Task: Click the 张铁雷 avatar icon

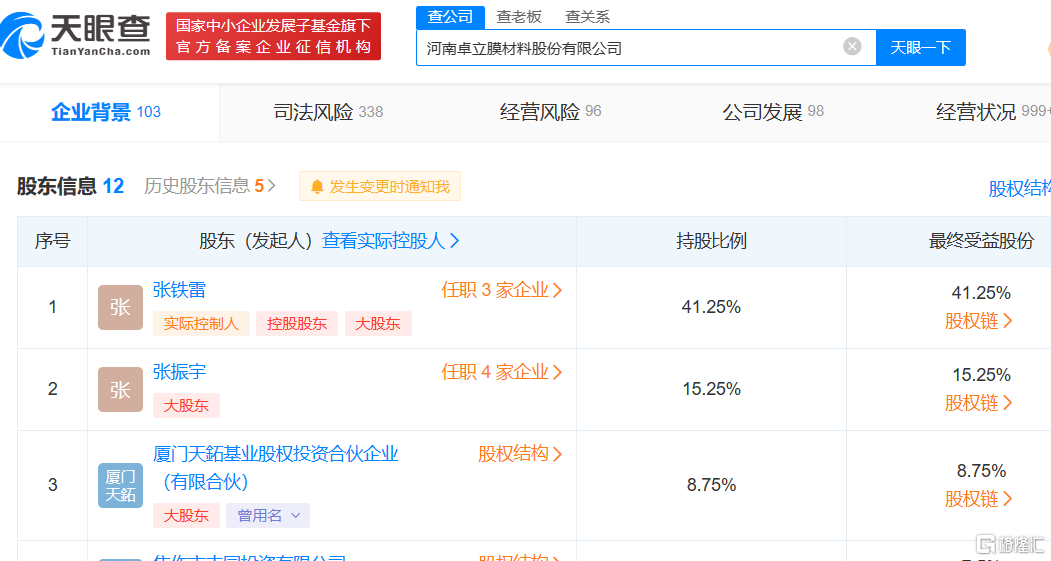Action: [x=120, y=307]
